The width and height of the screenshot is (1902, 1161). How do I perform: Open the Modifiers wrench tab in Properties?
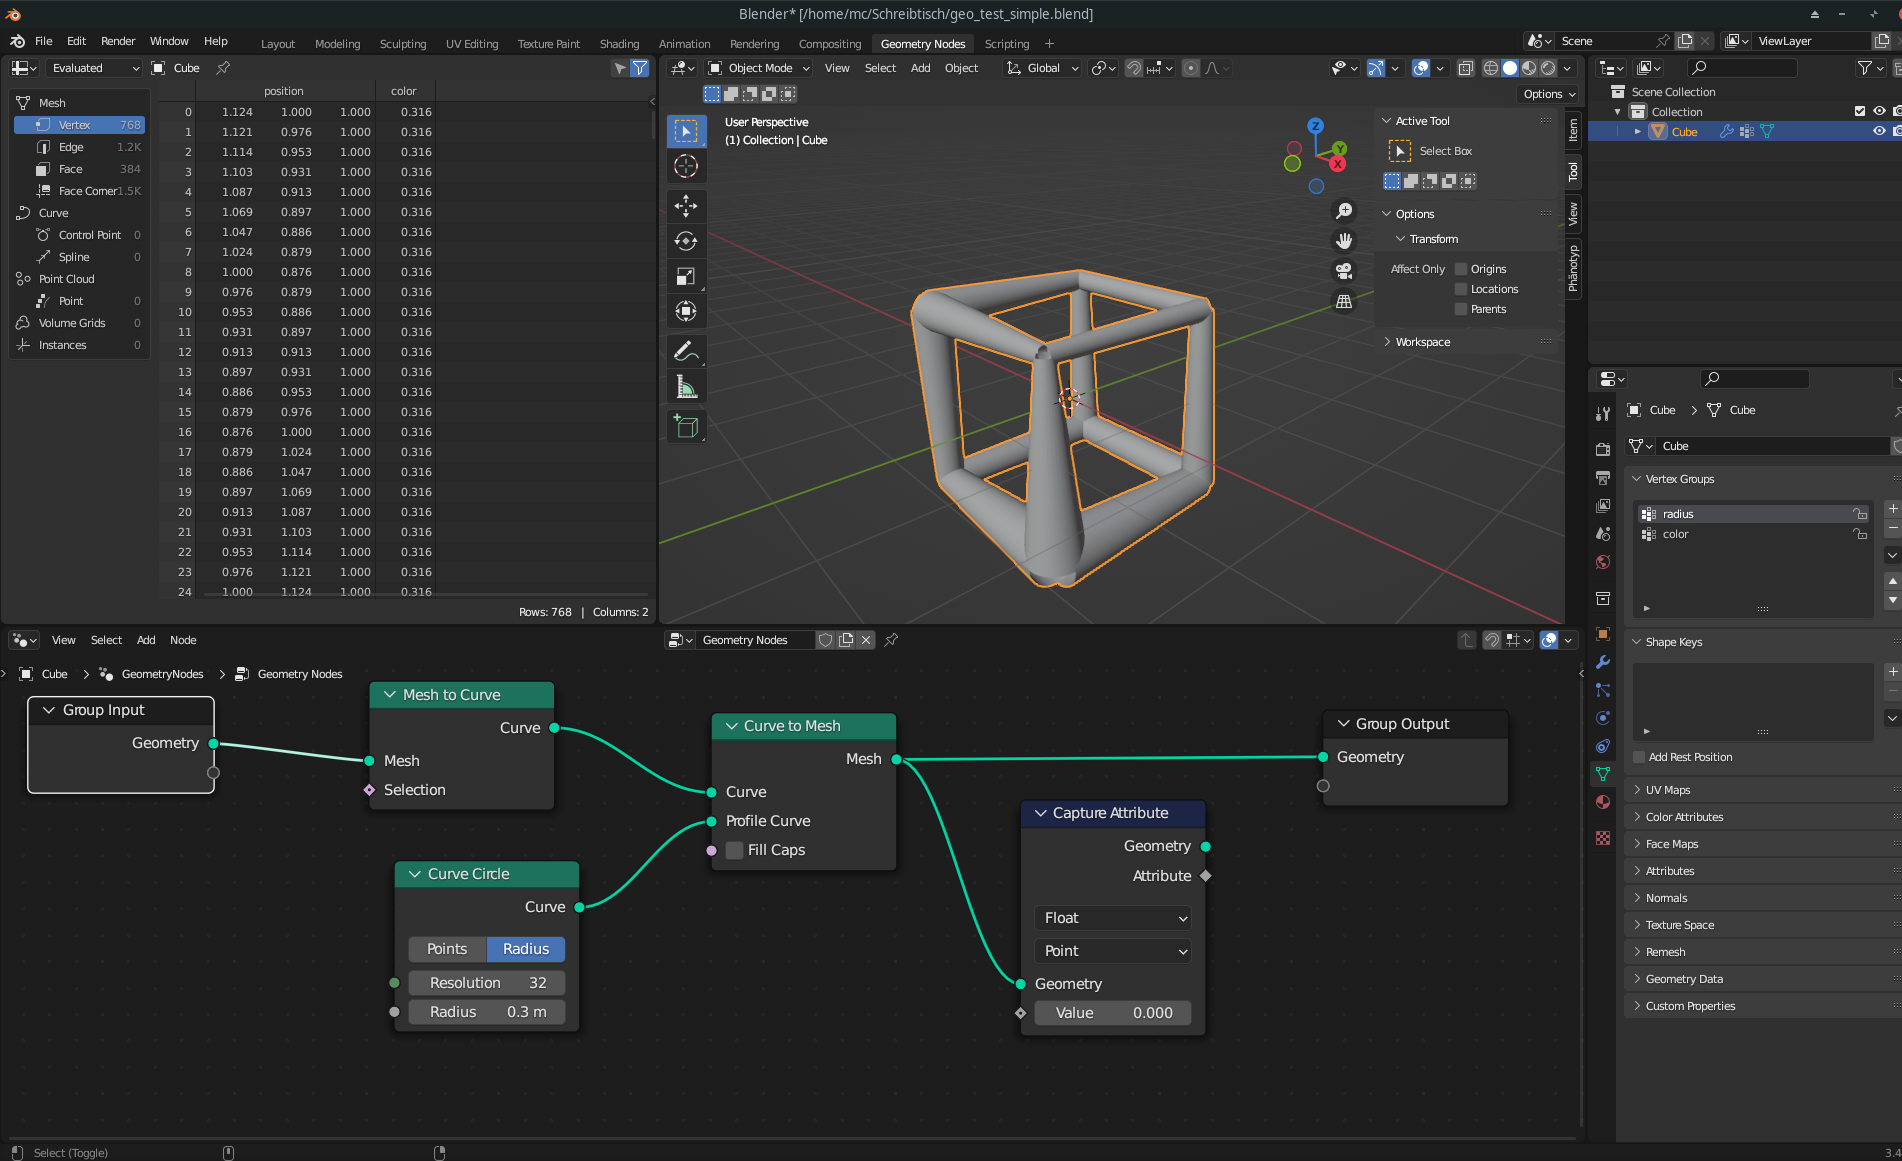1603,662
